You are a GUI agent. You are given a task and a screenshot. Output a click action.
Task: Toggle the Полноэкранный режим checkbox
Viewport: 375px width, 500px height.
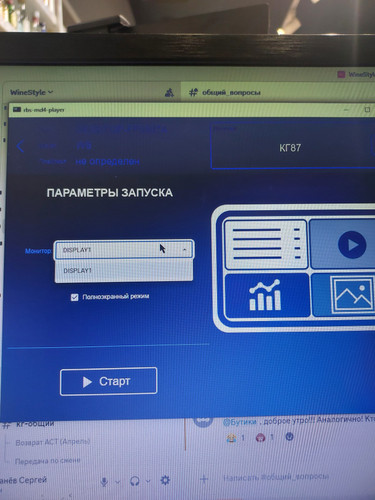pyautogui.click(x=75, y=297)
